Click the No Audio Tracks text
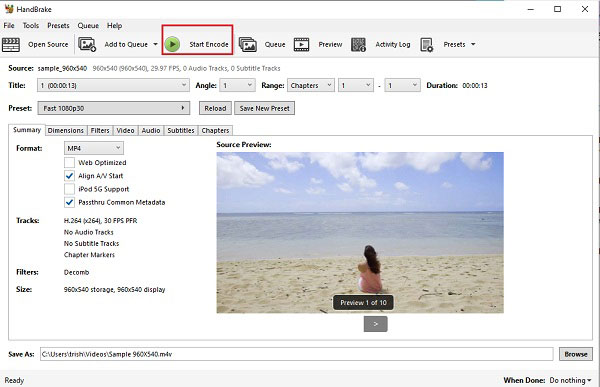 click(x=88, y=232)
